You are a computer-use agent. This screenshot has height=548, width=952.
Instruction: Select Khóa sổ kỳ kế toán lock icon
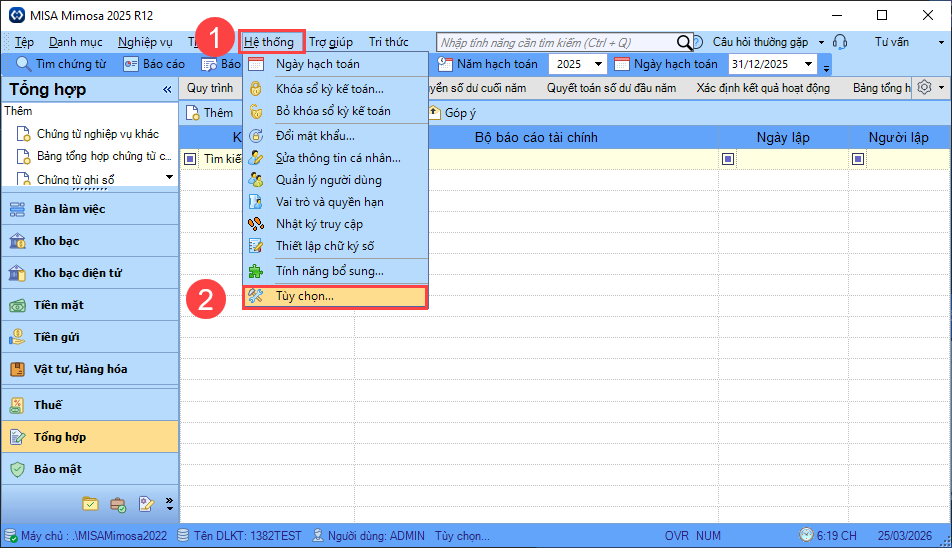256,89
